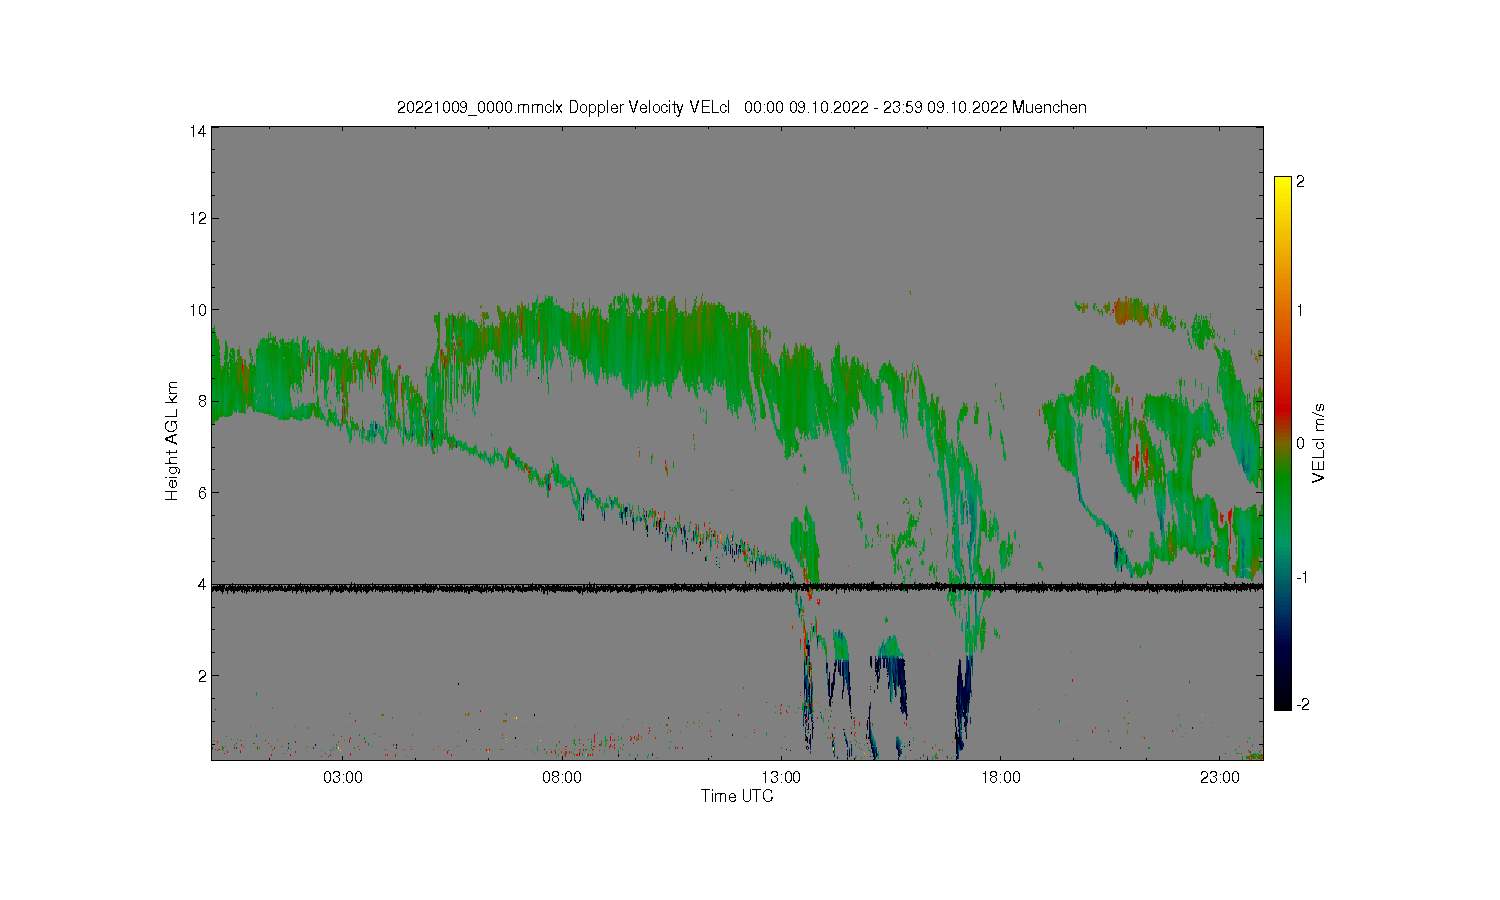Image resolution: width=1500 pixels, height=900 pixels.
Task: Select the 'Time UTC' x-axis label
Action: (737, 796)
